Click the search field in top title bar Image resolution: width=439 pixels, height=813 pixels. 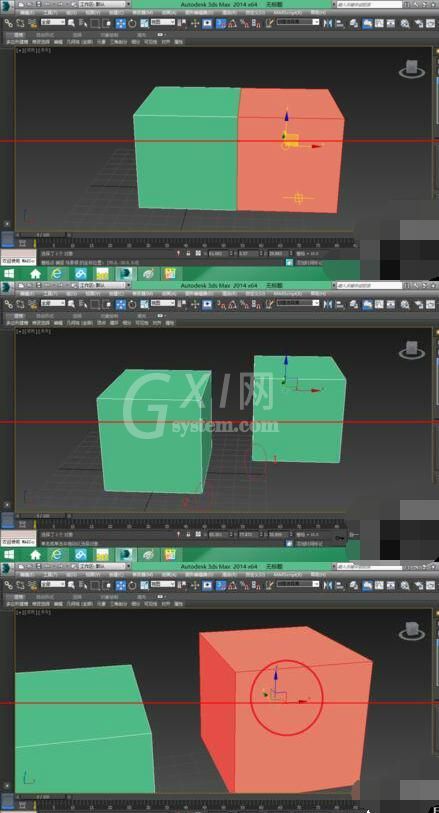(369, 4)
